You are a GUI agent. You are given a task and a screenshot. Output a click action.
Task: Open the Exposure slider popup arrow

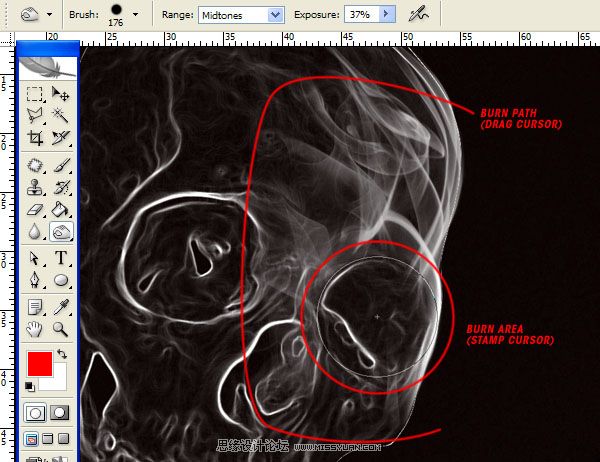[387, 15]
